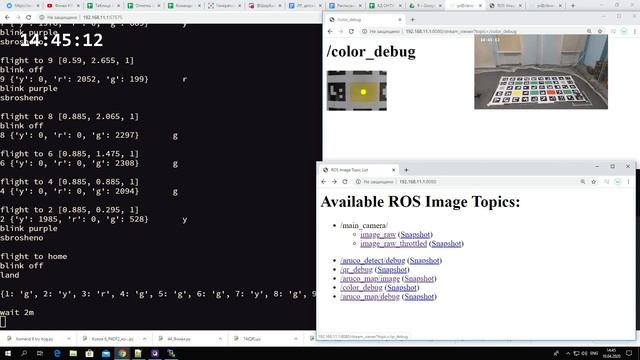
Task: Open Microsoft Store from the taskbar
Action: 89,353
